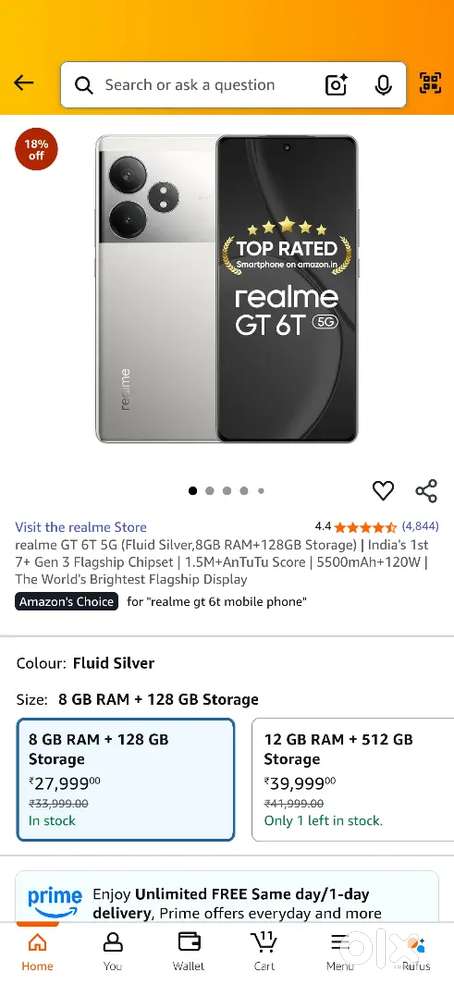
Task: Select 12 GB RAM + 512 GB option
Action: click(x=353, y=780)
